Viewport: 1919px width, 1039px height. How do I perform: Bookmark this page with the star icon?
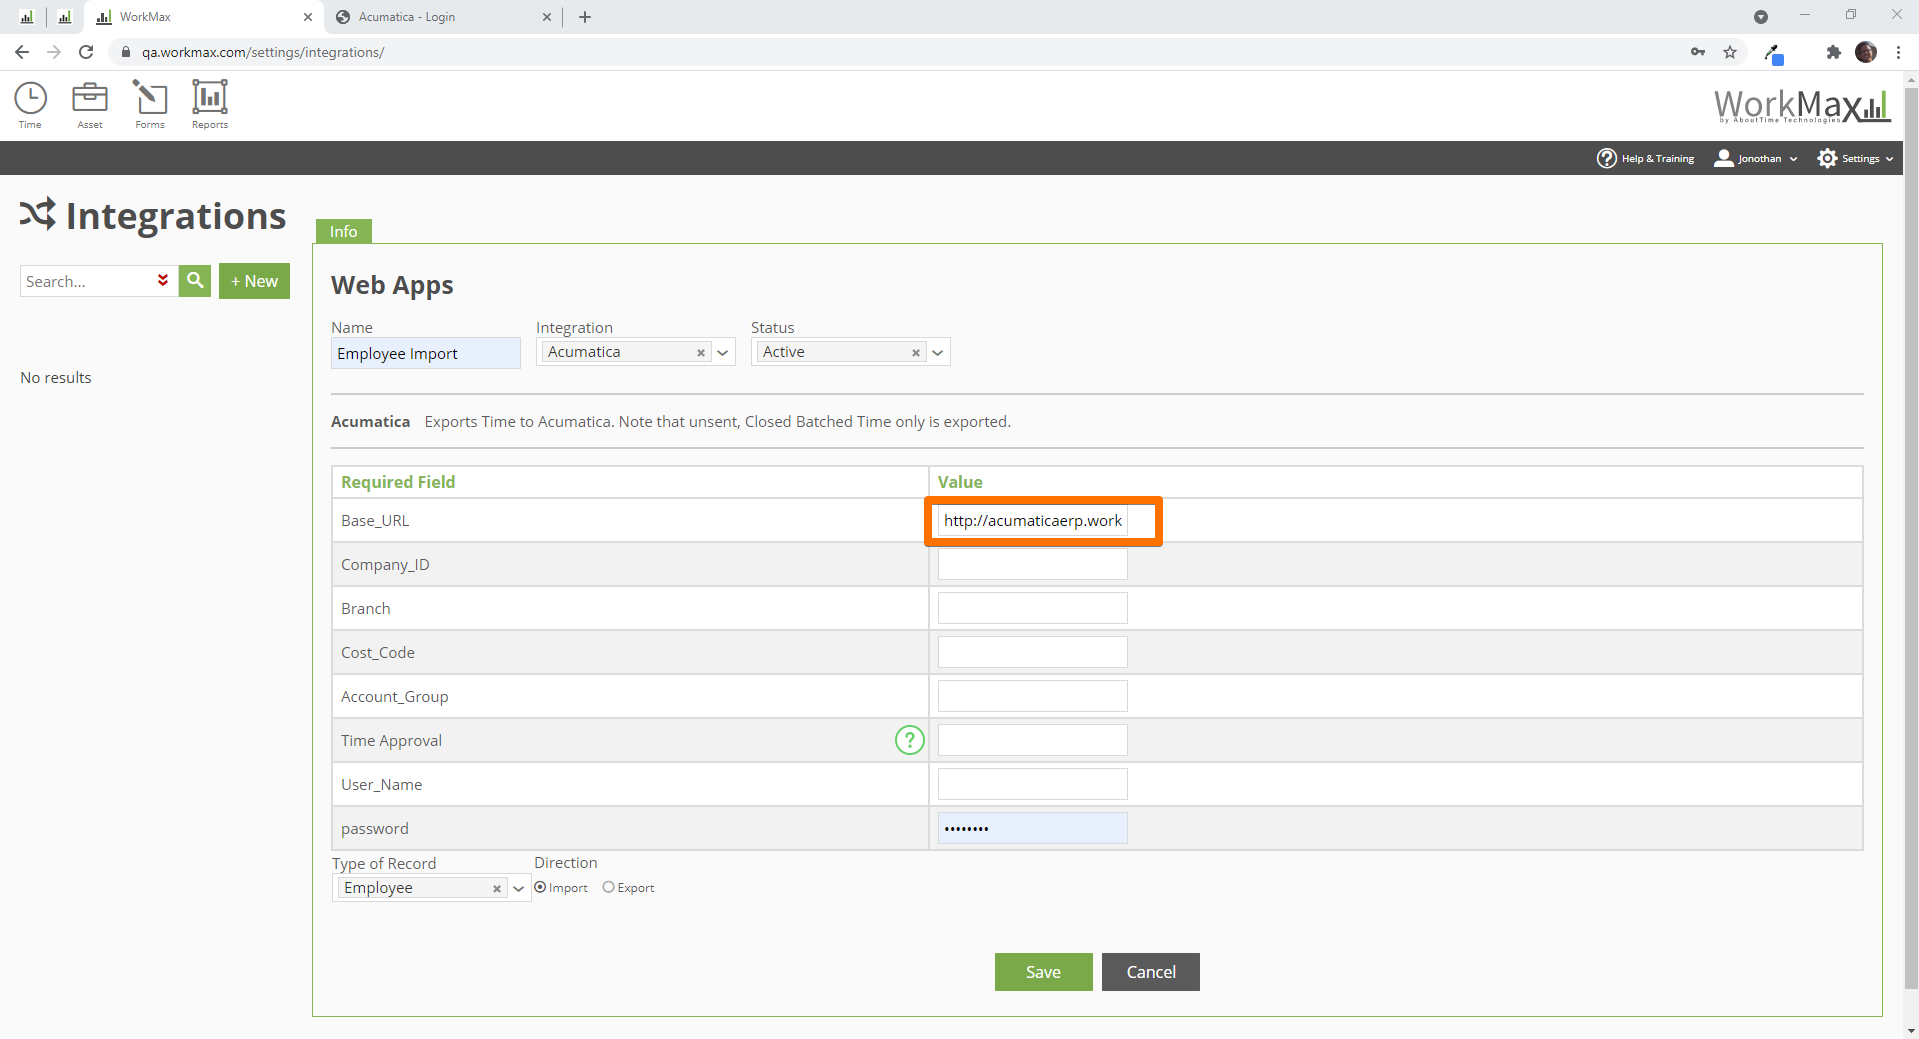(1730, 52)
